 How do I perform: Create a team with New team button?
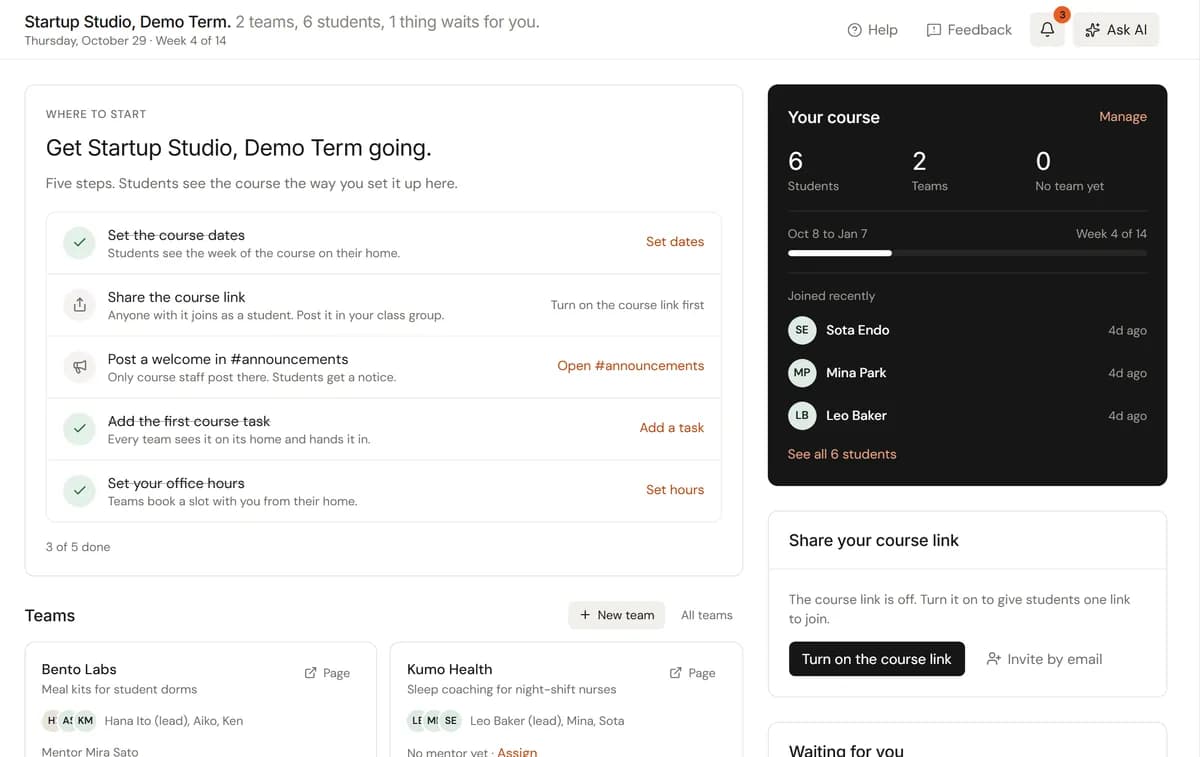[x=616, y=615]
